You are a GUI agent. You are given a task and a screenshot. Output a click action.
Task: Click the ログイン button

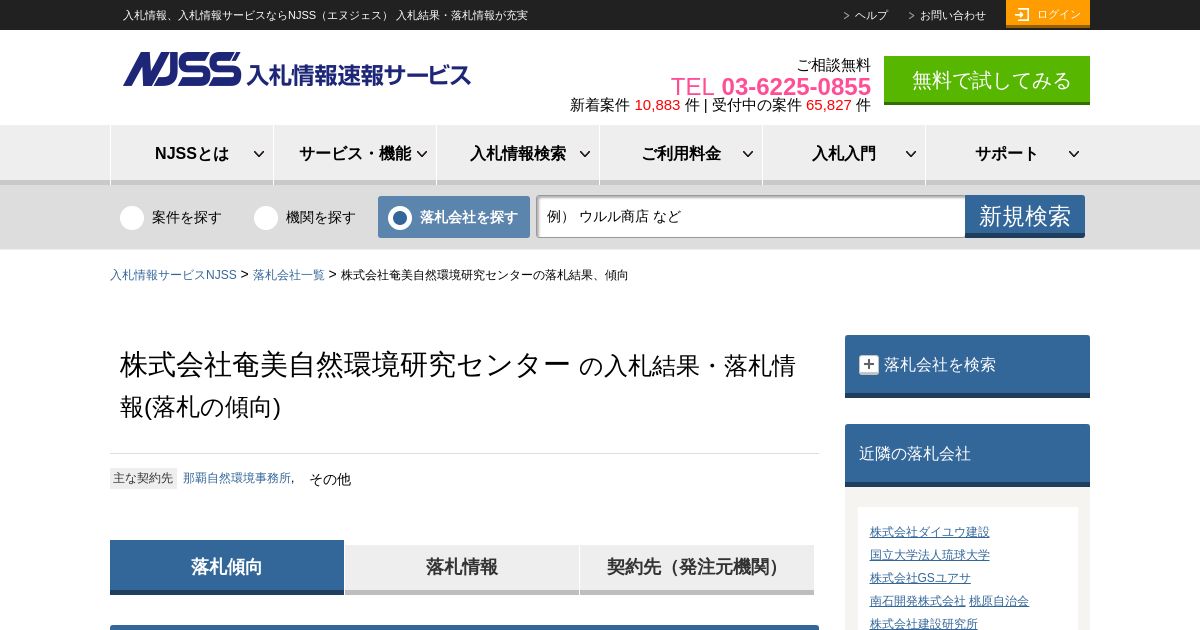(1048, 14)
